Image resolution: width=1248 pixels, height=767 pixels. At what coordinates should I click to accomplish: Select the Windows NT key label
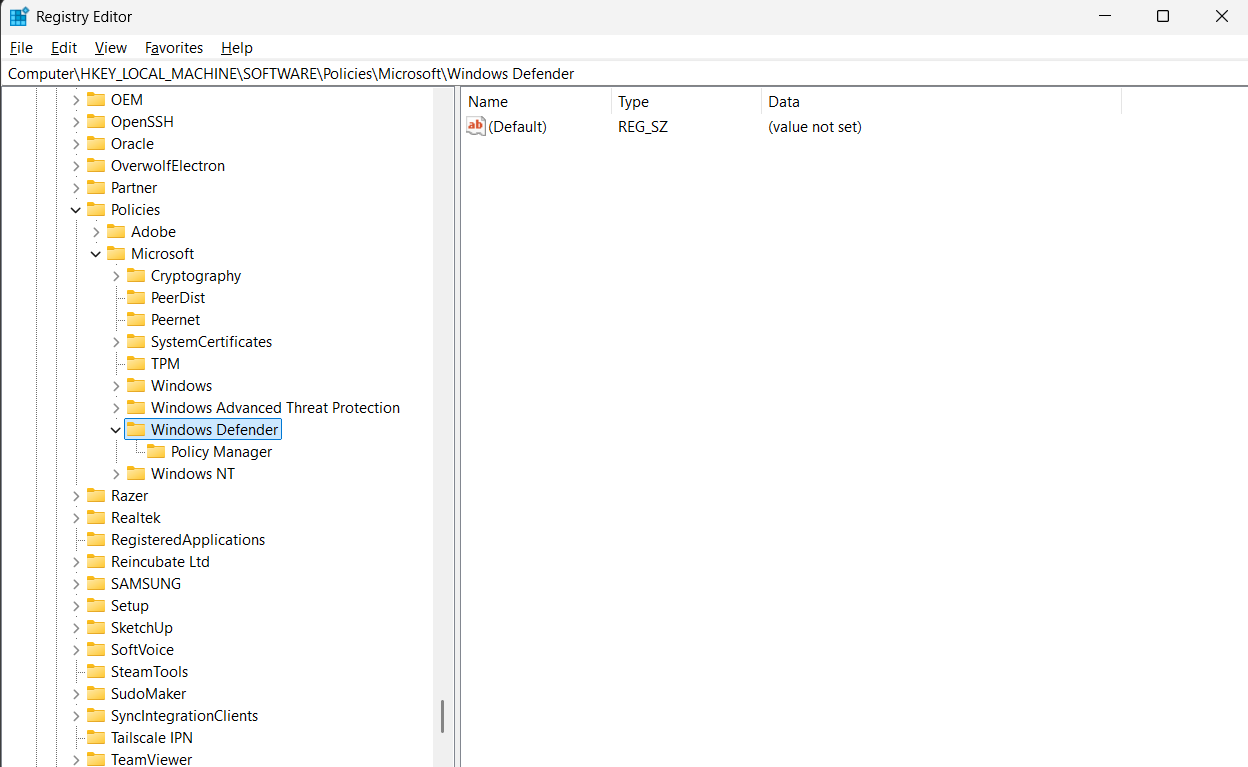tap(193, 474)
